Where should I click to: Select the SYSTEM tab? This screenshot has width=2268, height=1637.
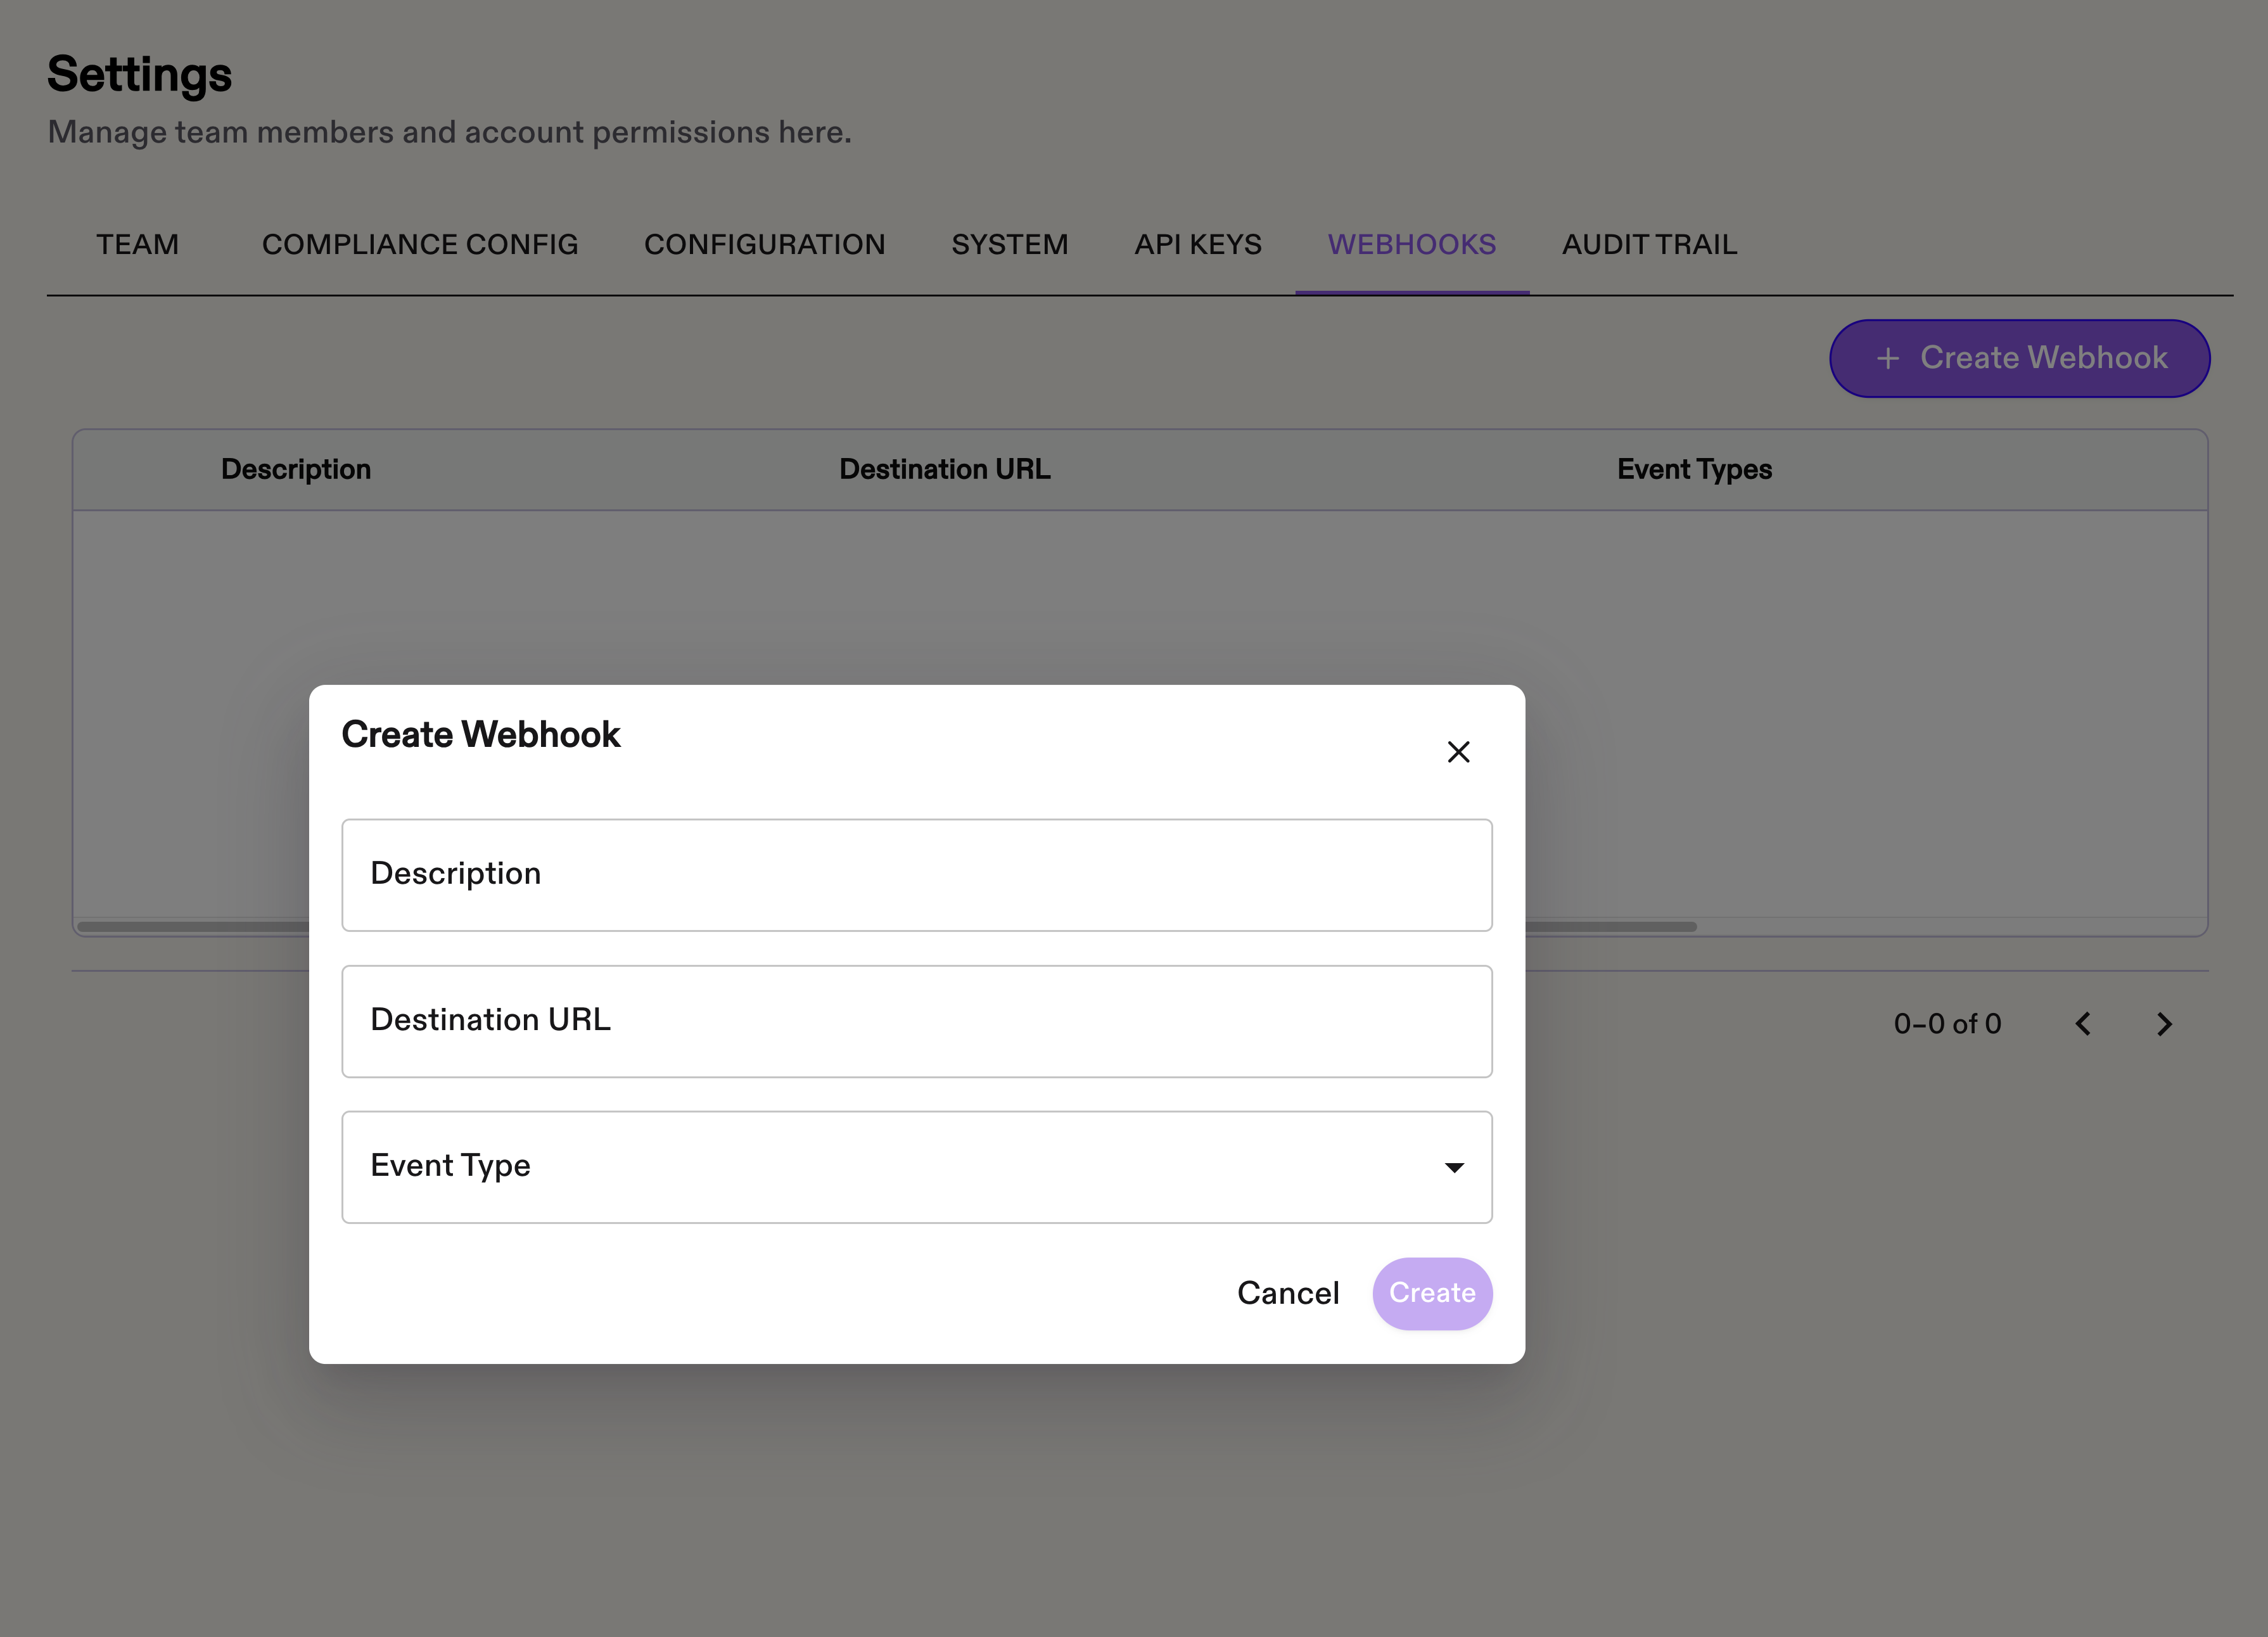[x=1009, y=245]
